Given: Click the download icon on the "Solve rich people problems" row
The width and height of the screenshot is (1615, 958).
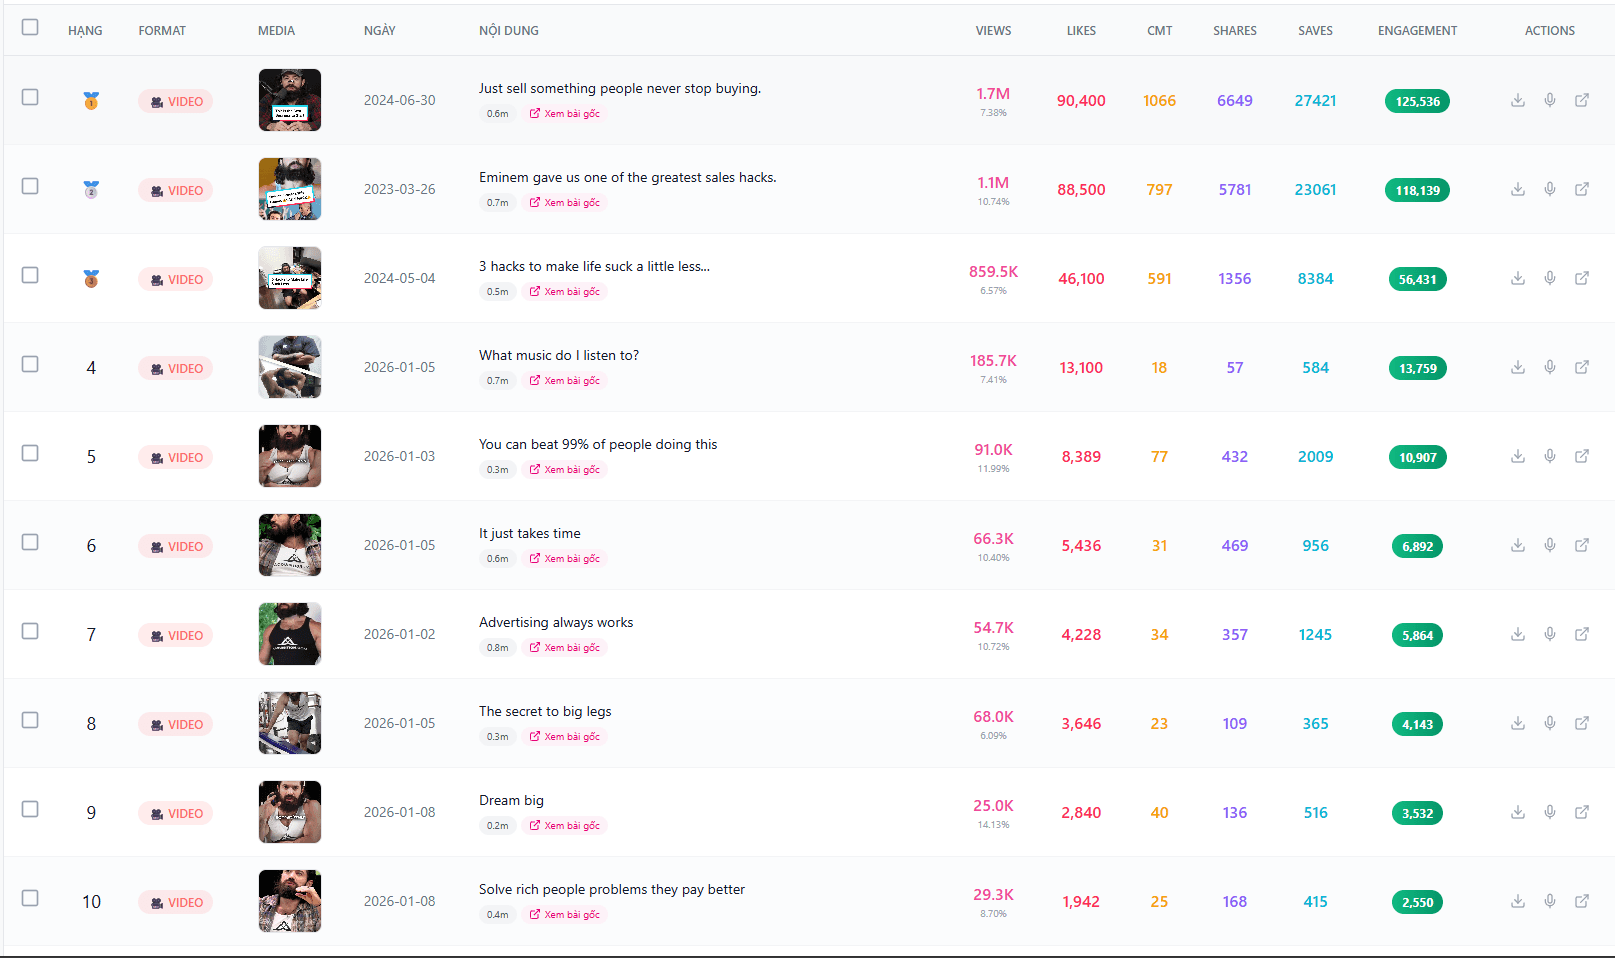Looking at the screenshot, I should (x=1517, y=901).
